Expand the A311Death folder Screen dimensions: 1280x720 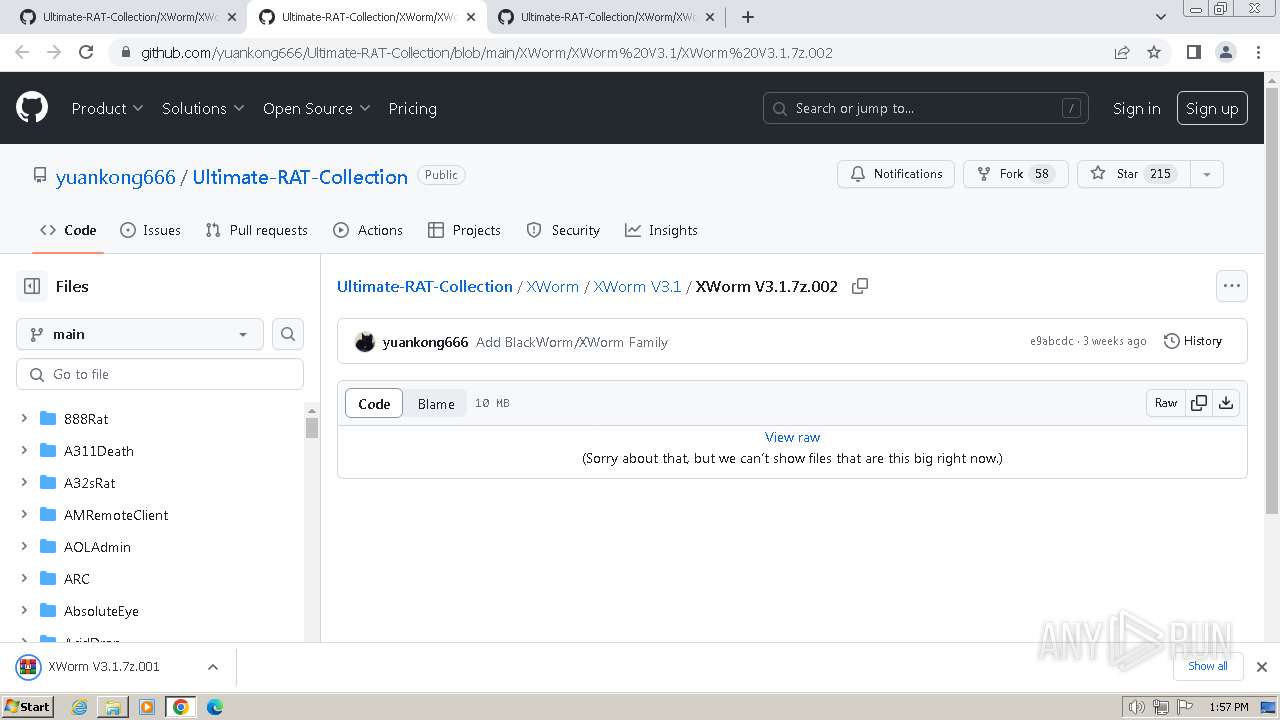(x=24, y=451)
